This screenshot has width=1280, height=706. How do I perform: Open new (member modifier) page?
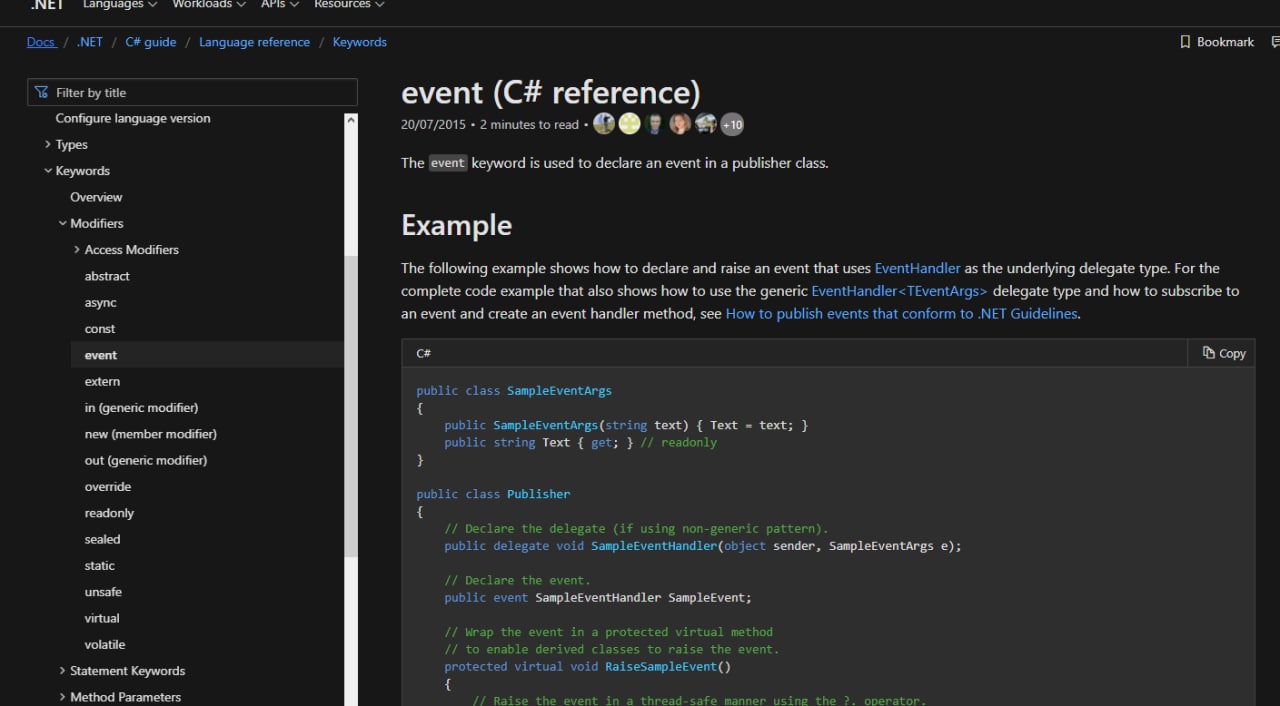pos(150,434)
